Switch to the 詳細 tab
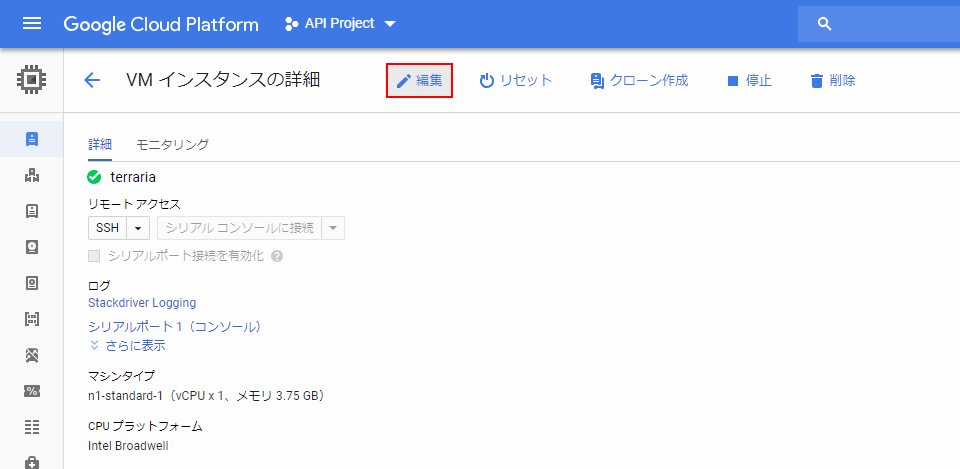 point(100,144)
